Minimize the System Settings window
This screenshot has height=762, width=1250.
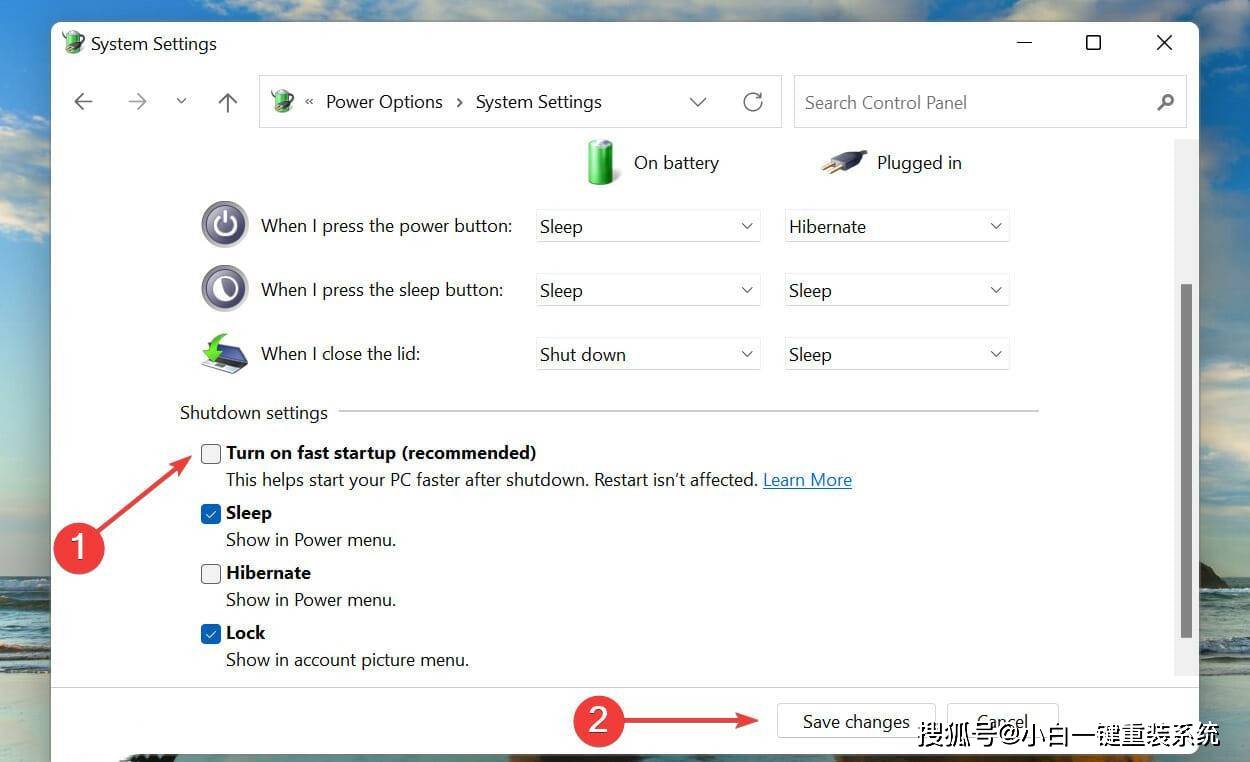[1025, 43]
